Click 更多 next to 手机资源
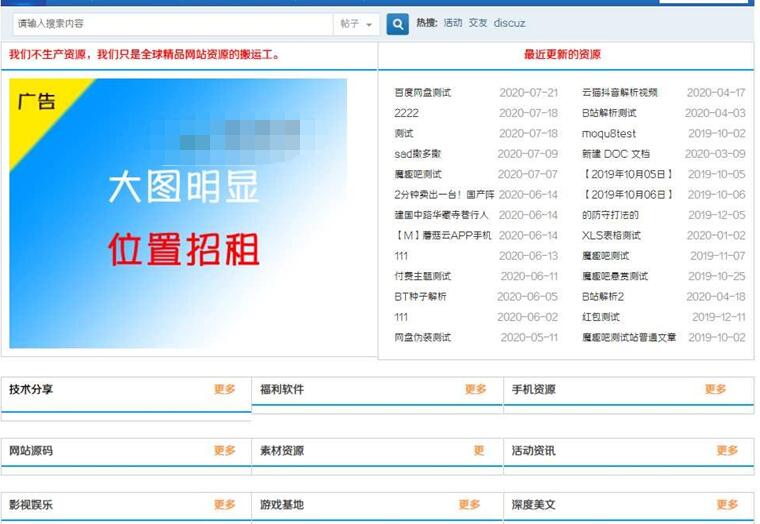 click(x=715, y=390)
